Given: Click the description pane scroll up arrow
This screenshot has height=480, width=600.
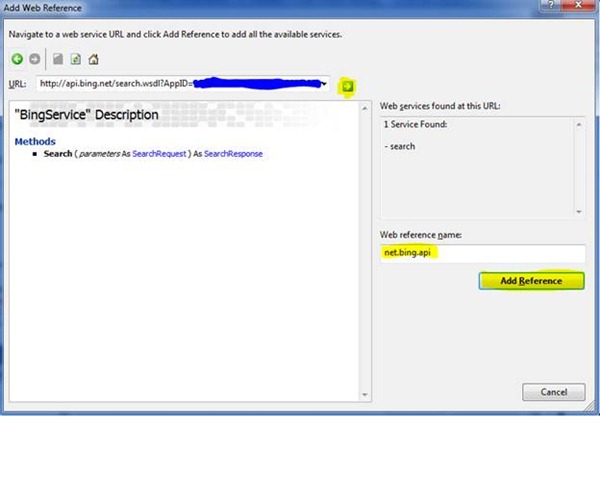Looking at the screenshot, I should pos(365,109).
